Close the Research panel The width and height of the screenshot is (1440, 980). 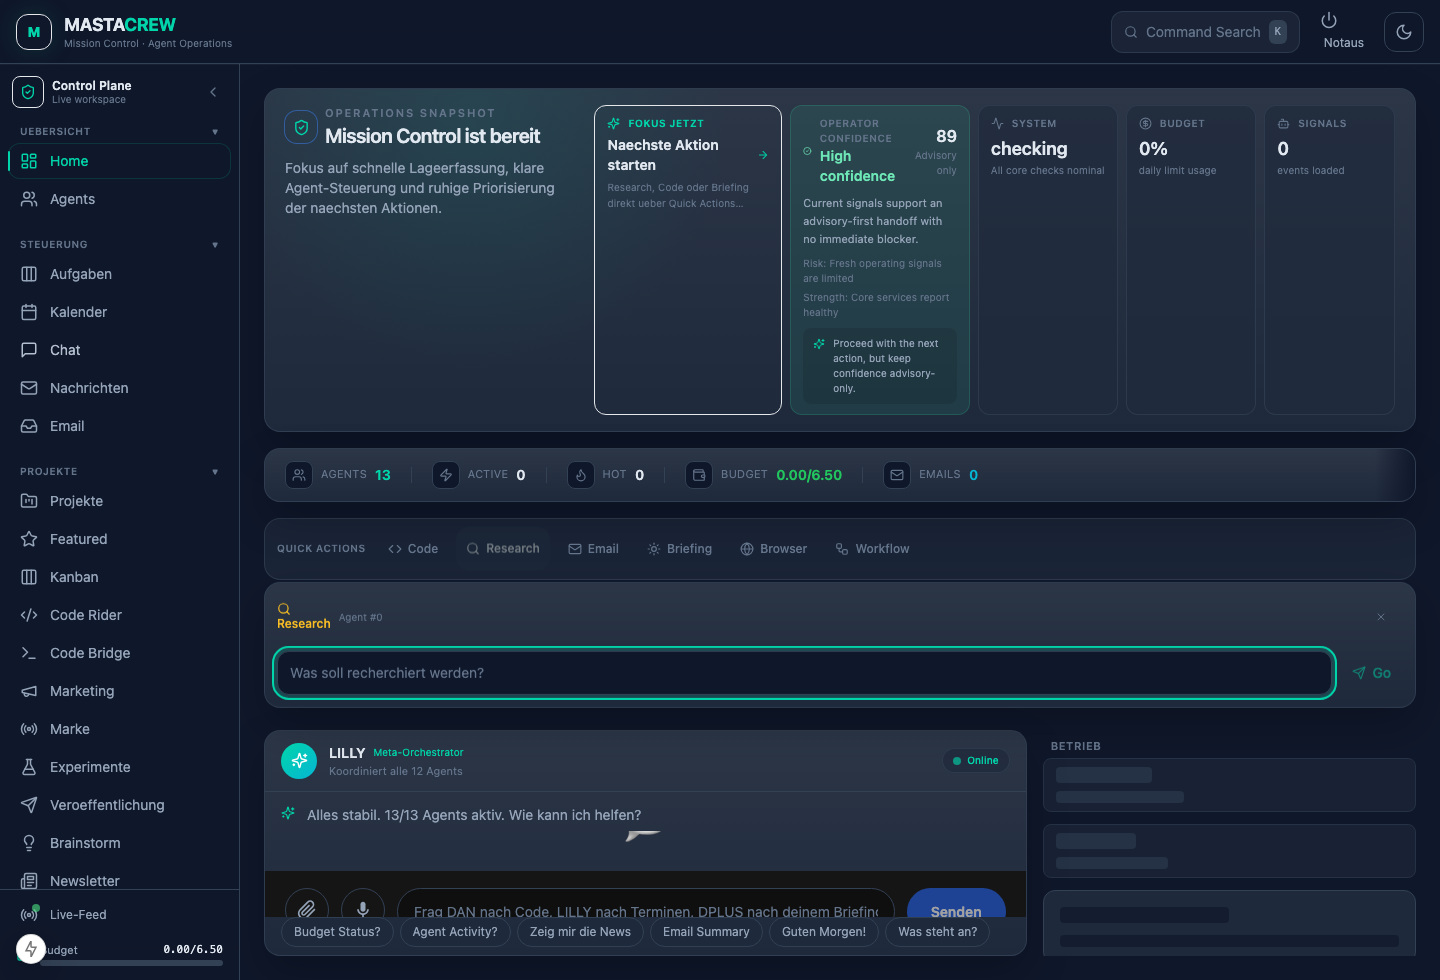pos(1381,617)
